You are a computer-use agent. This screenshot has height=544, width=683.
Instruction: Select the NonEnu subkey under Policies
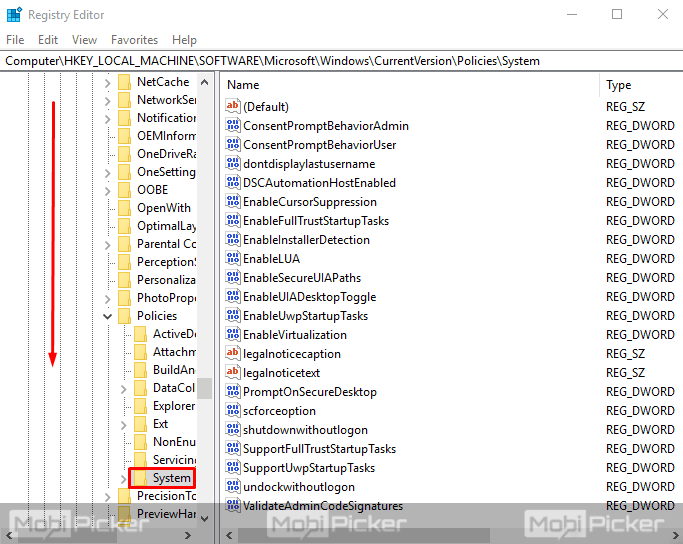174,442
